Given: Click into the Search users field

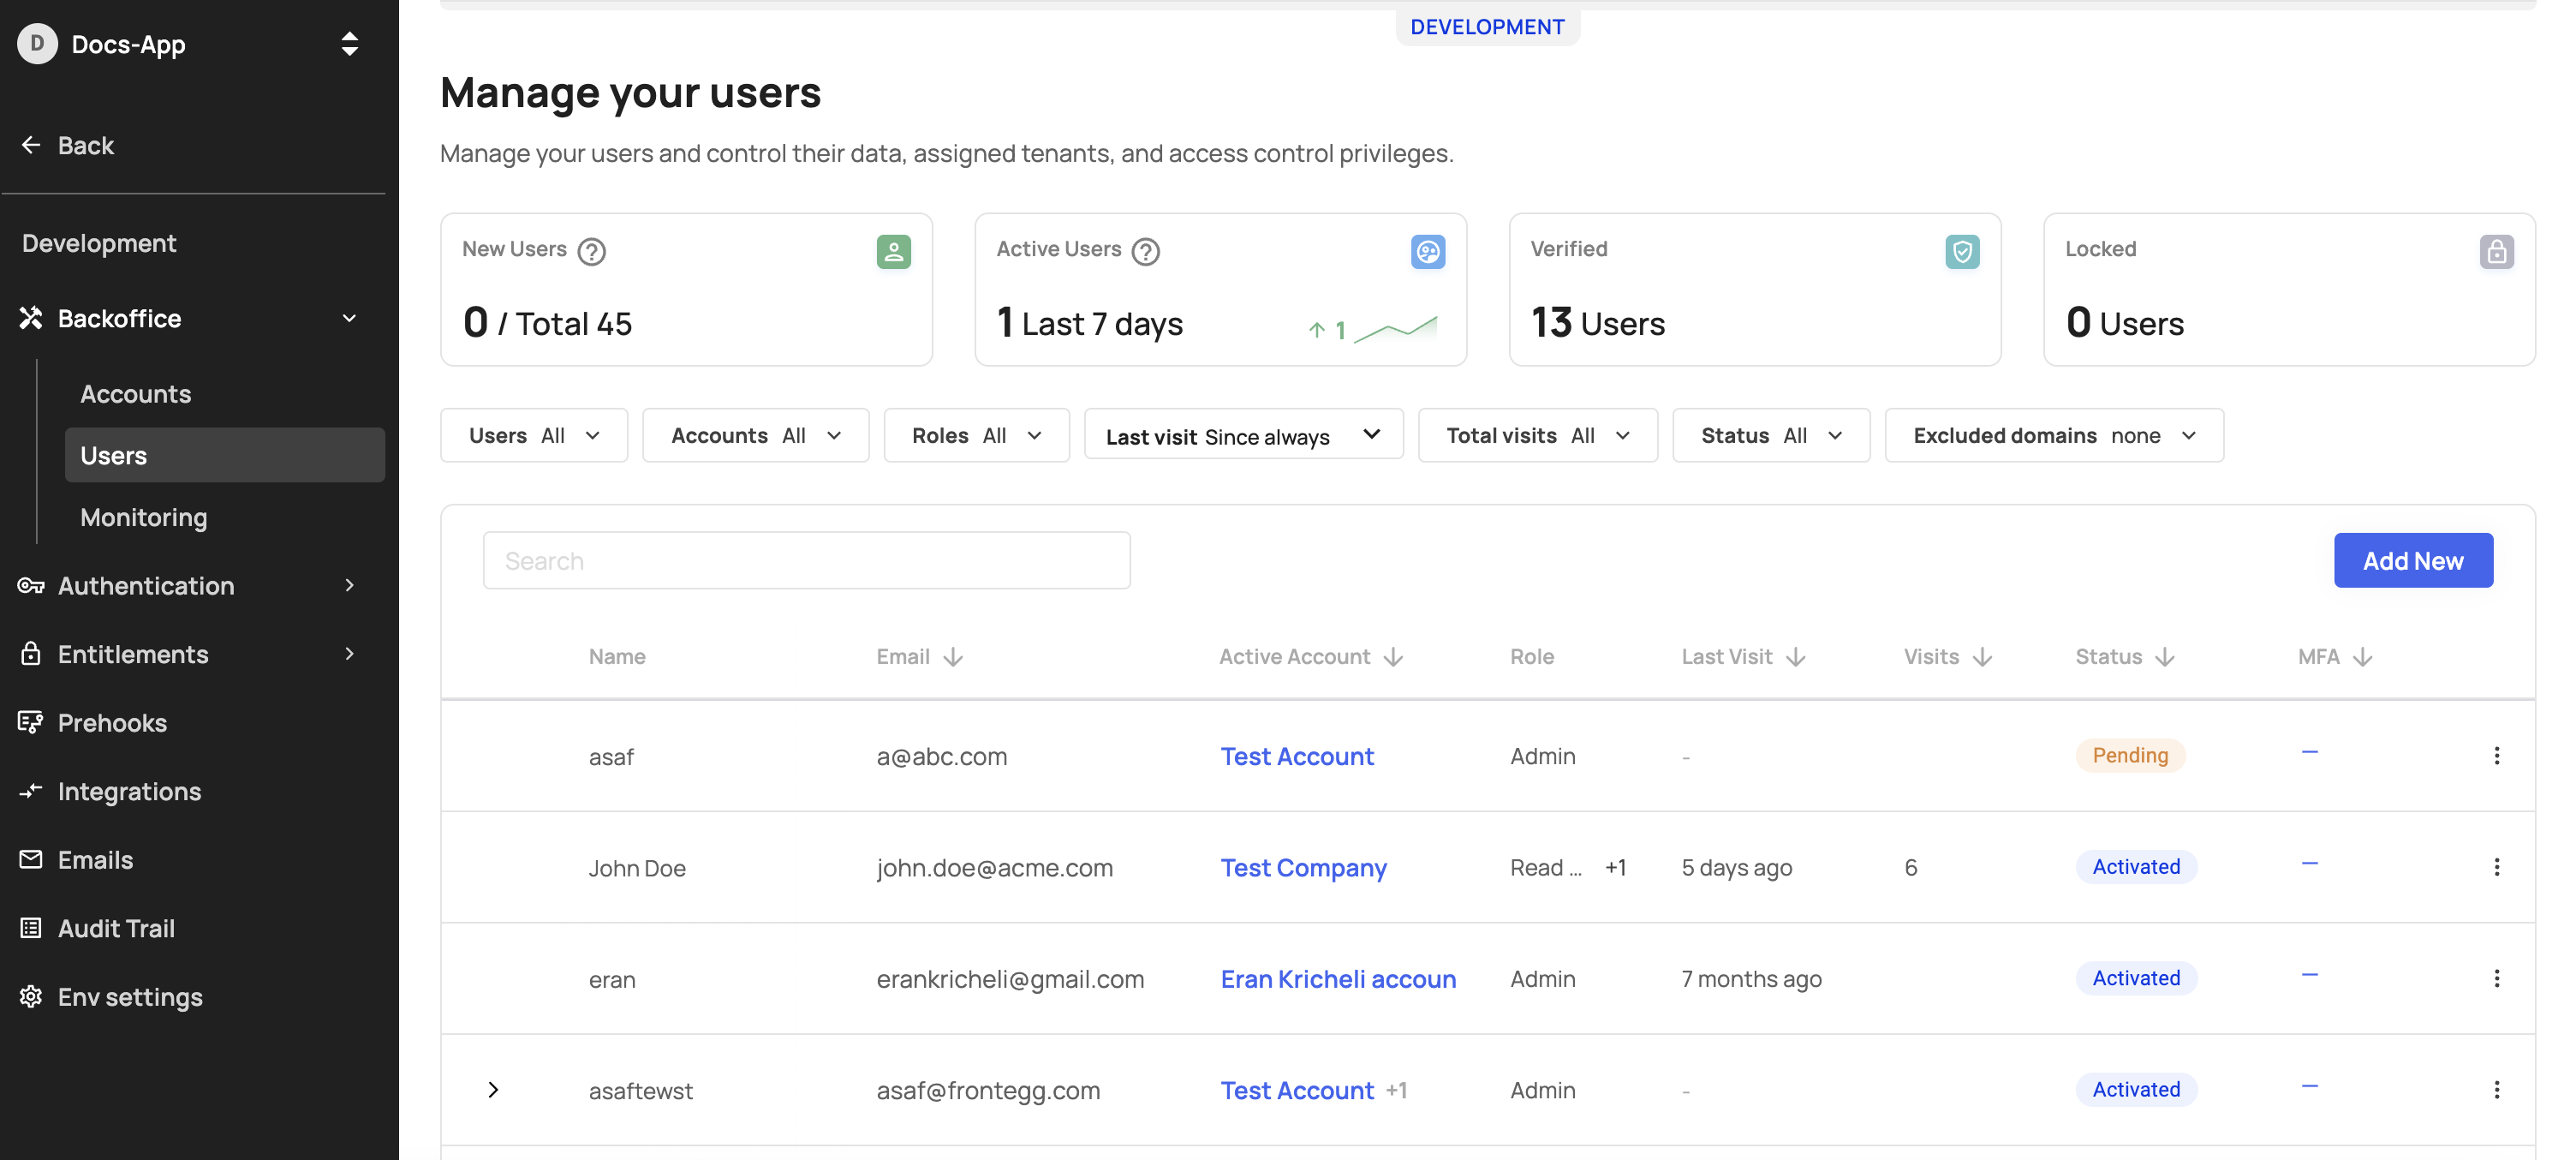Looking at the screenshot, I should coord(806,561).
